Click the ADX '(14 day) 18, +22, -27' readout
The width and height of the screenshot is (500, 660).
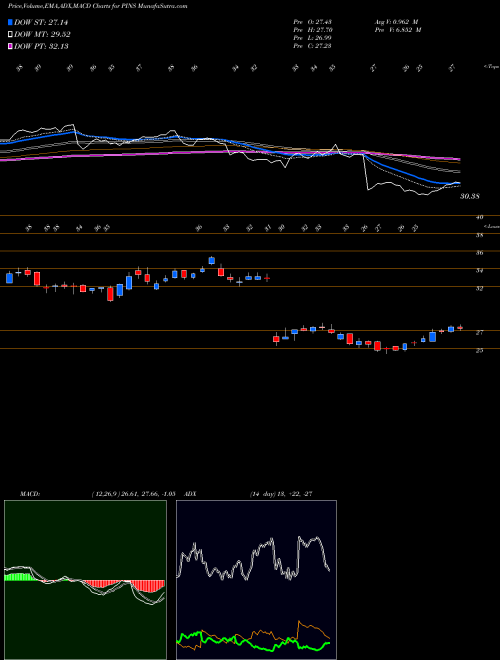[x=280, y=494]
